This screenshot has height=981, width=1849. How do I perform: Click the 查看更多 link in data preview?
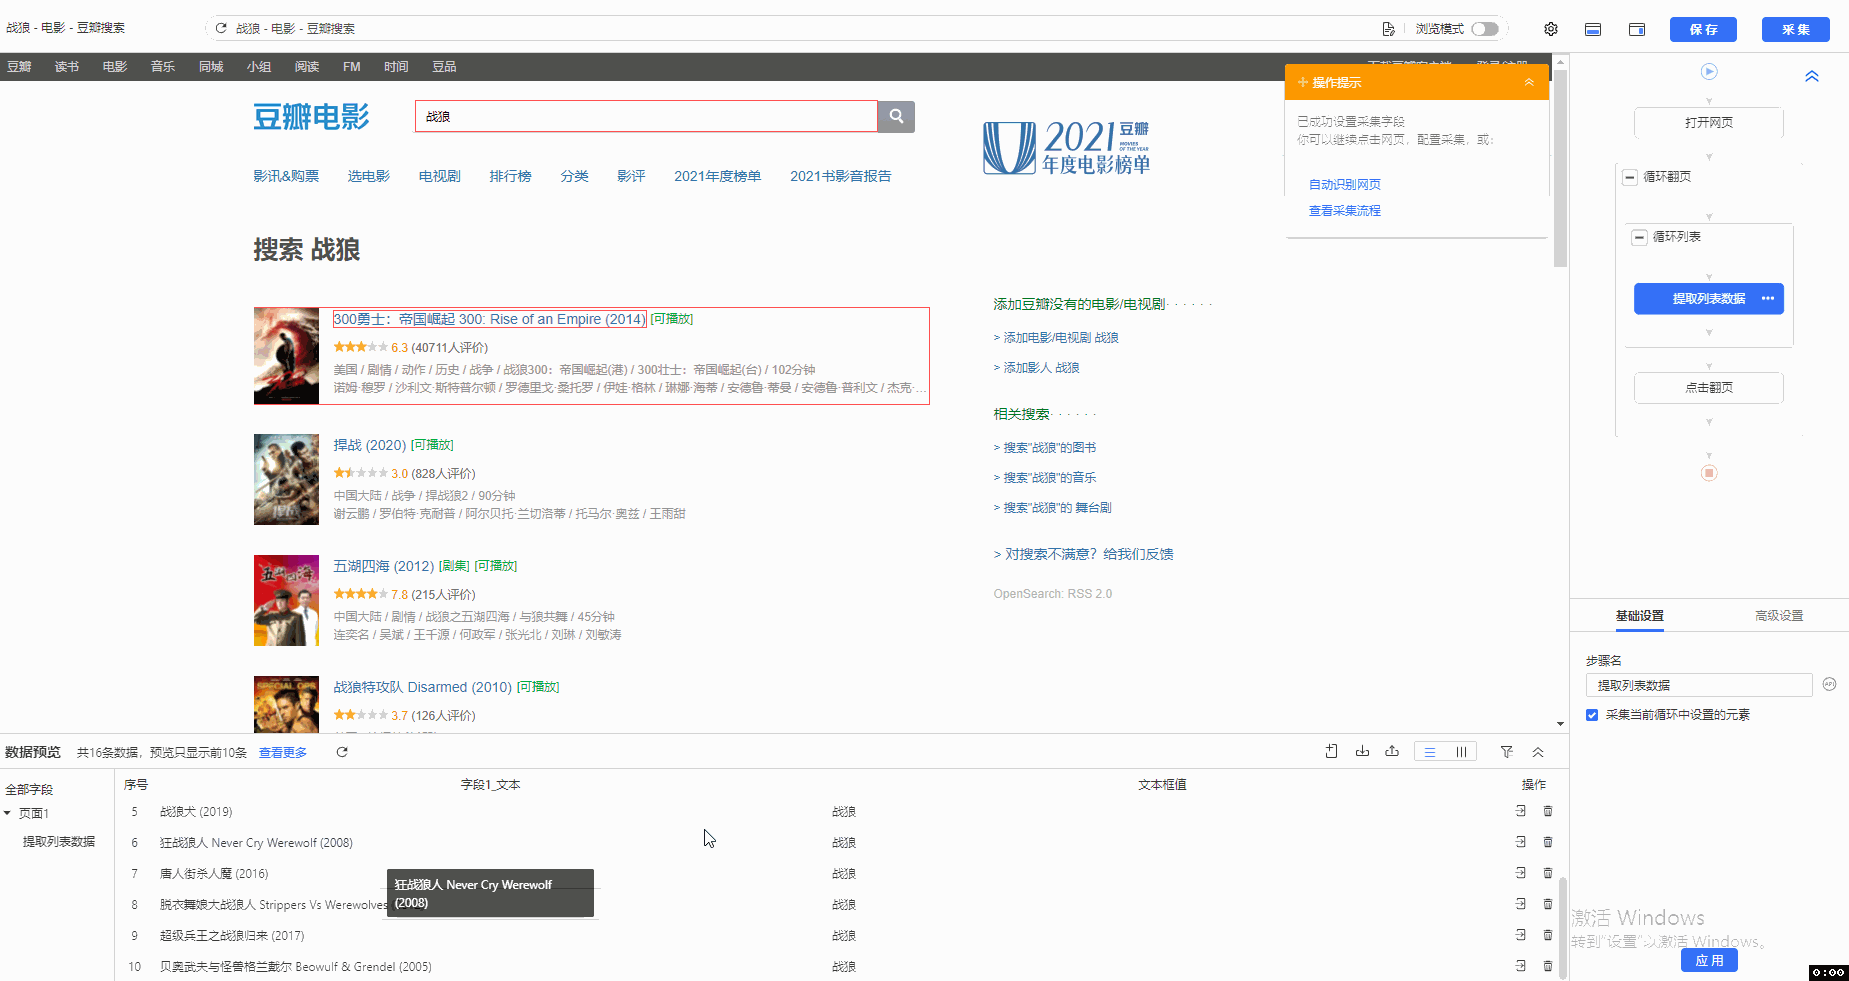[x=283, y=752]
